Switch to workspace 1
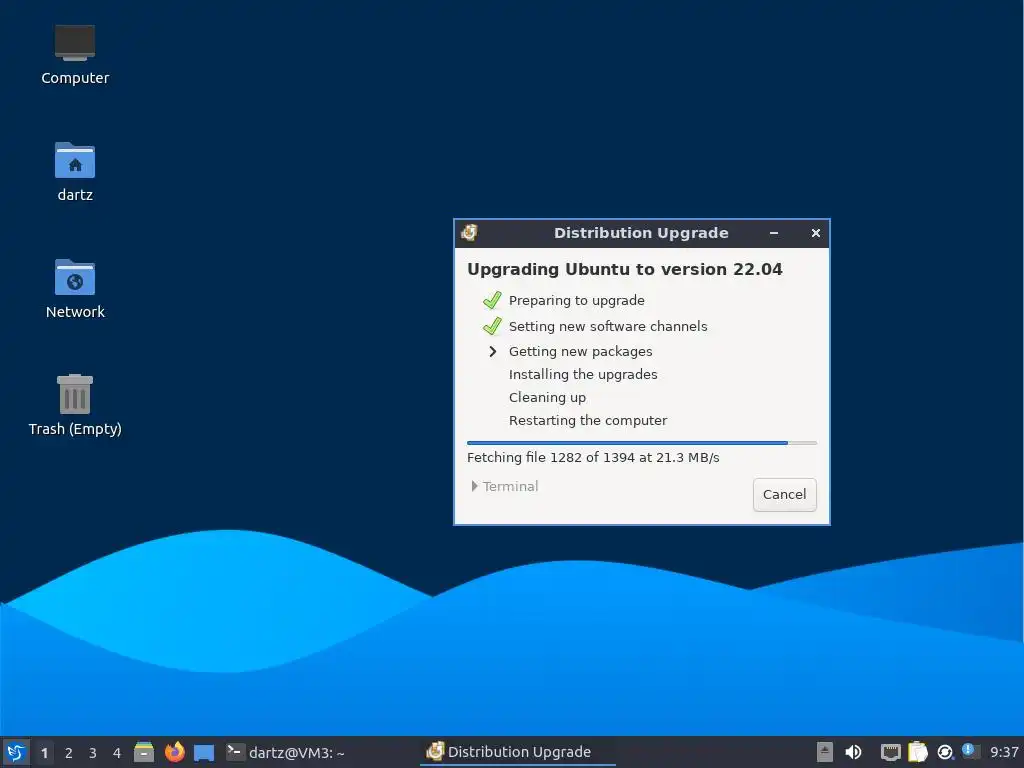The image size is (1024, 768). [x=44, y=753]
